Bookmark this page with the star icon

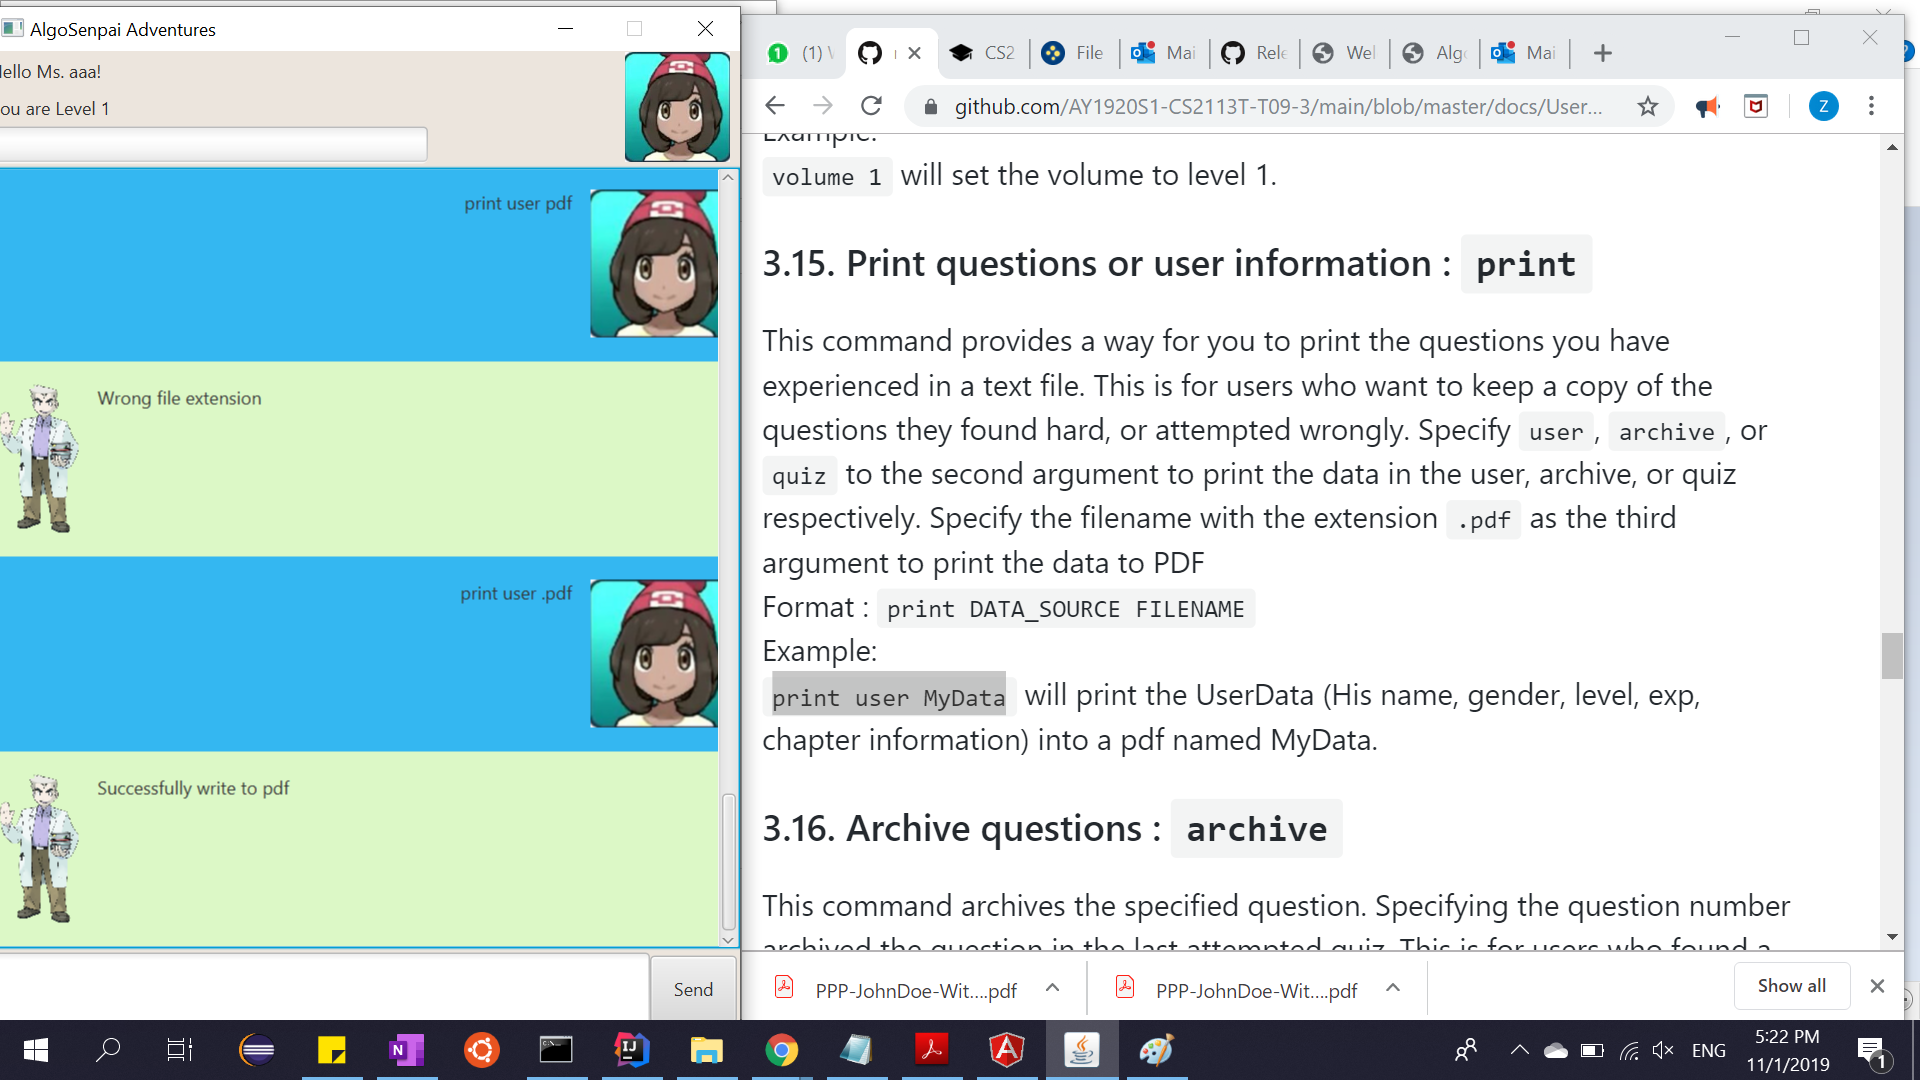coord(1648,107)
